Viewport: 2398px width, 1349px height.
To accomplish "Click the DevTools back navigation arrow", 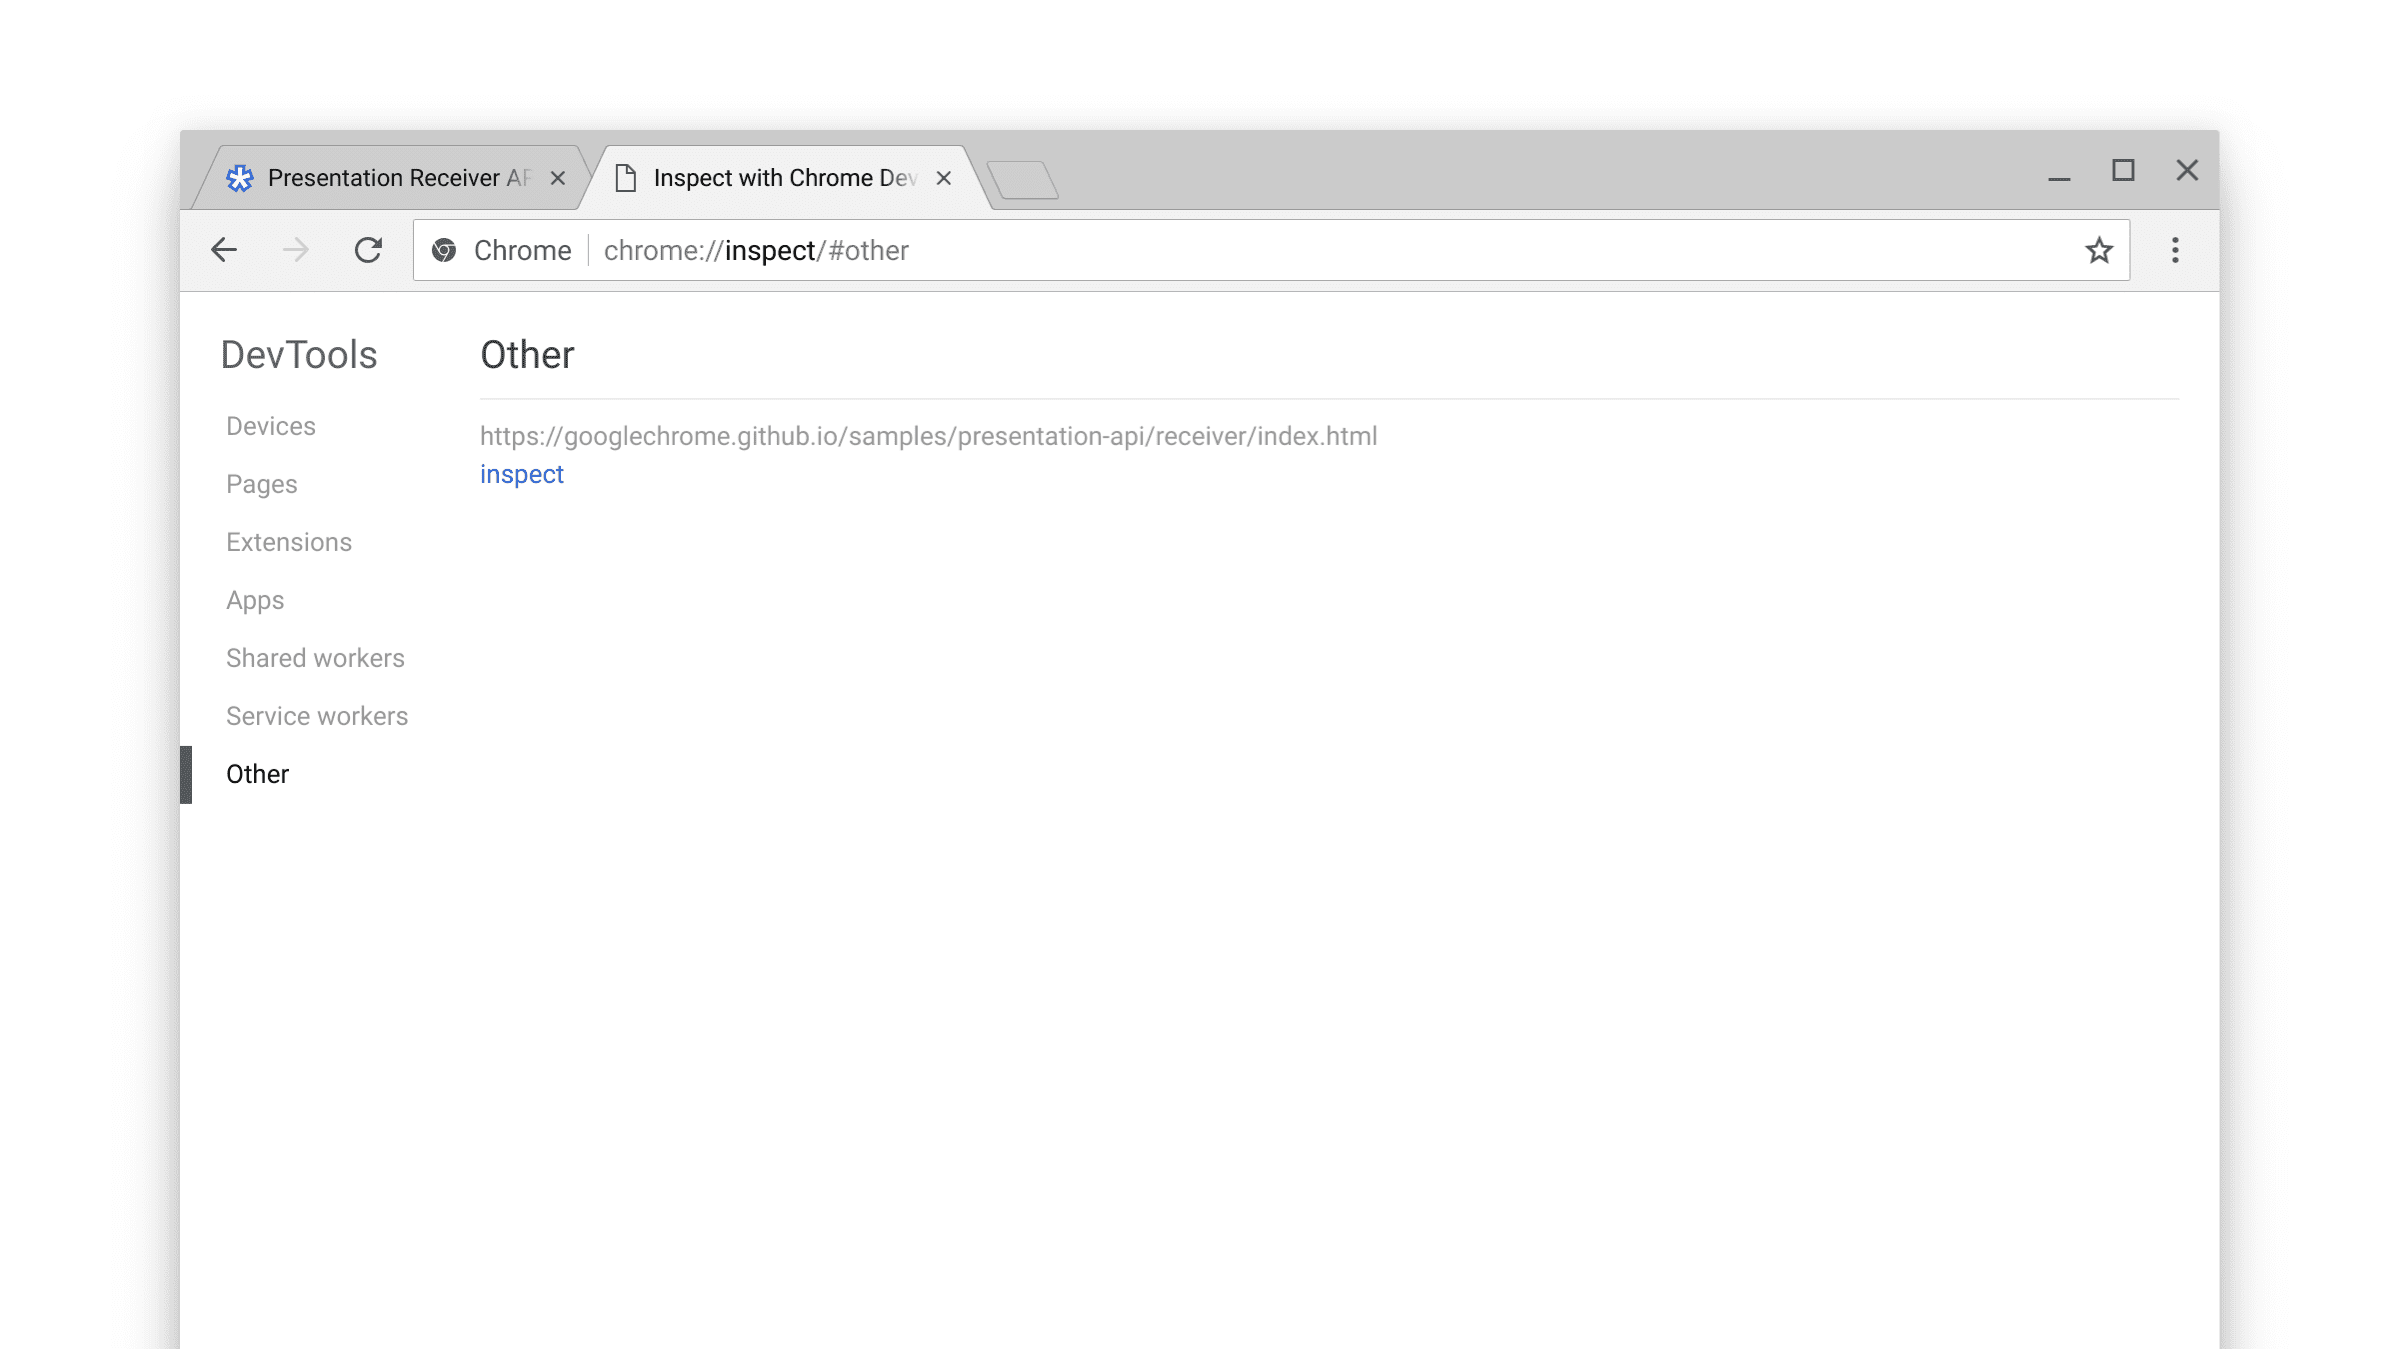I will (x=222, y=249).
